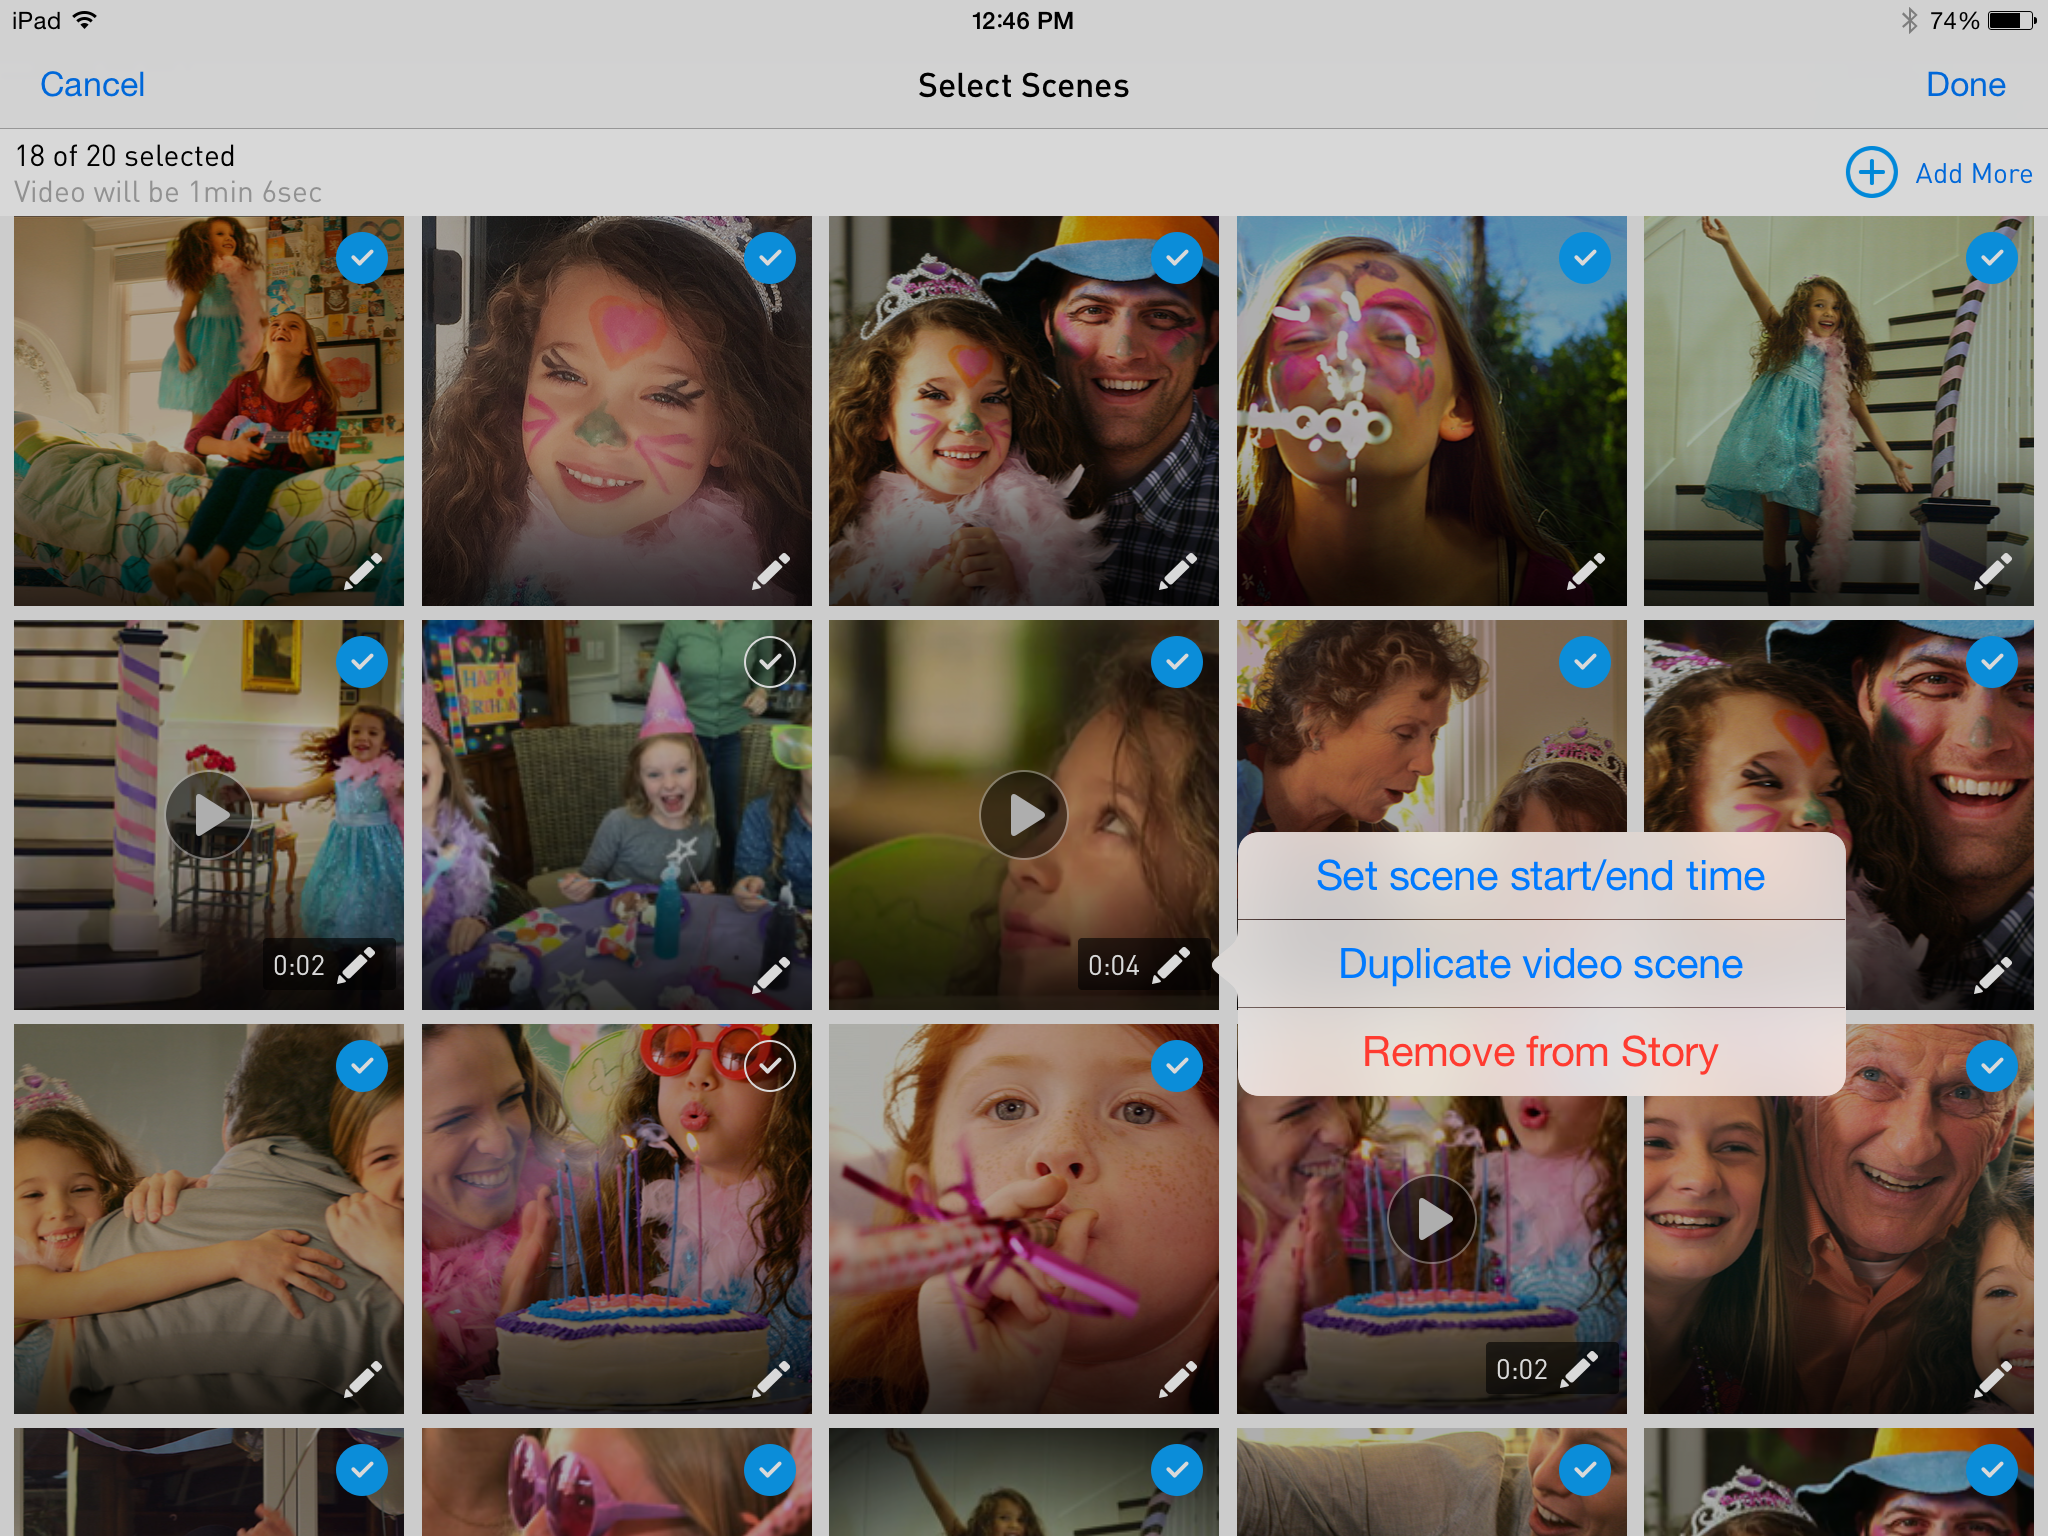The image size is (2048, 1536).
Task: Deselect the girls jumping on bed scene
Action: (x=362, y=258)
